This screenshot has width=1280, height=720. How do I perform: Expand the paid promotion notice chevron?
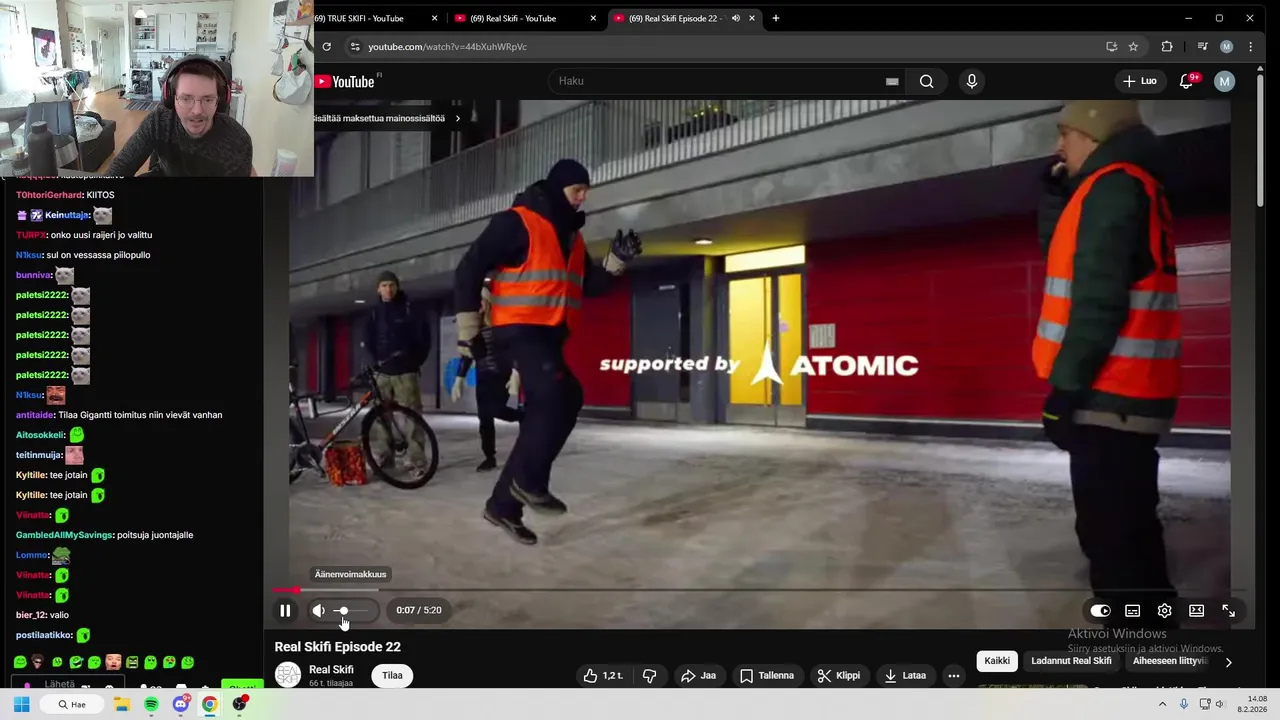(x=458, y=118)
